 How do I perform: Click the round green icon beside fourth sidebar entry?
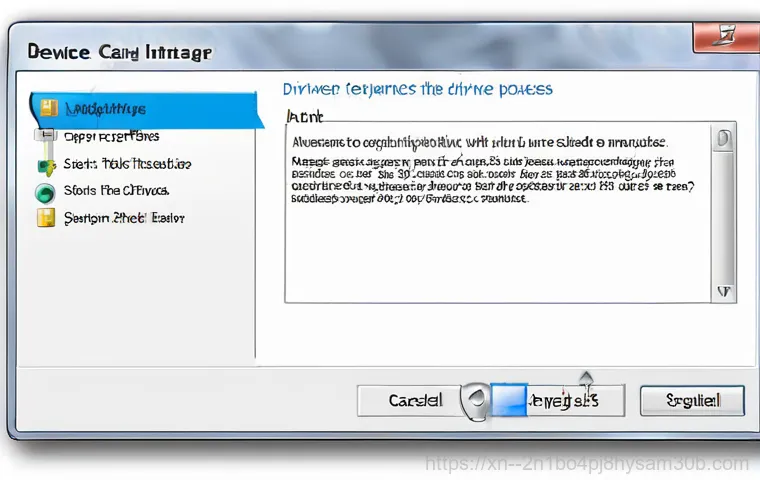[x=44, y=192]
